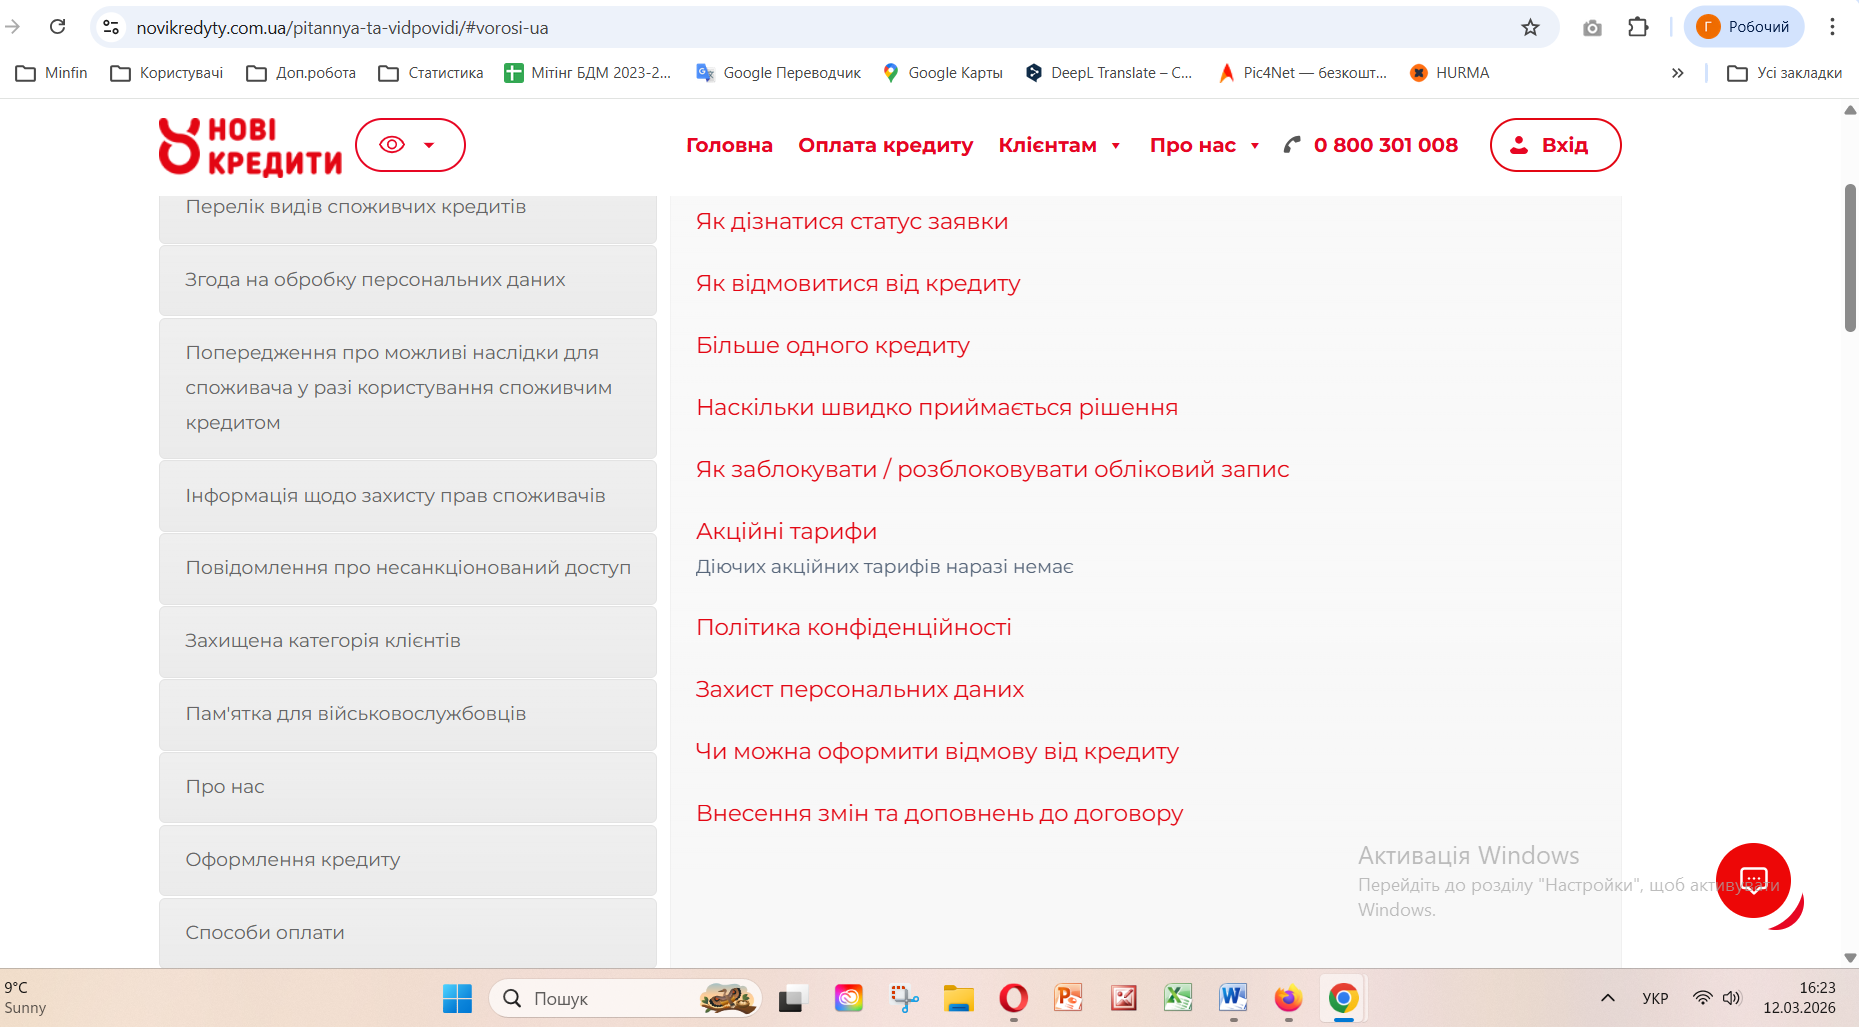Open the Більше одного кредиту question
Screen dimensions: 1859x1027
coord(833,345)
